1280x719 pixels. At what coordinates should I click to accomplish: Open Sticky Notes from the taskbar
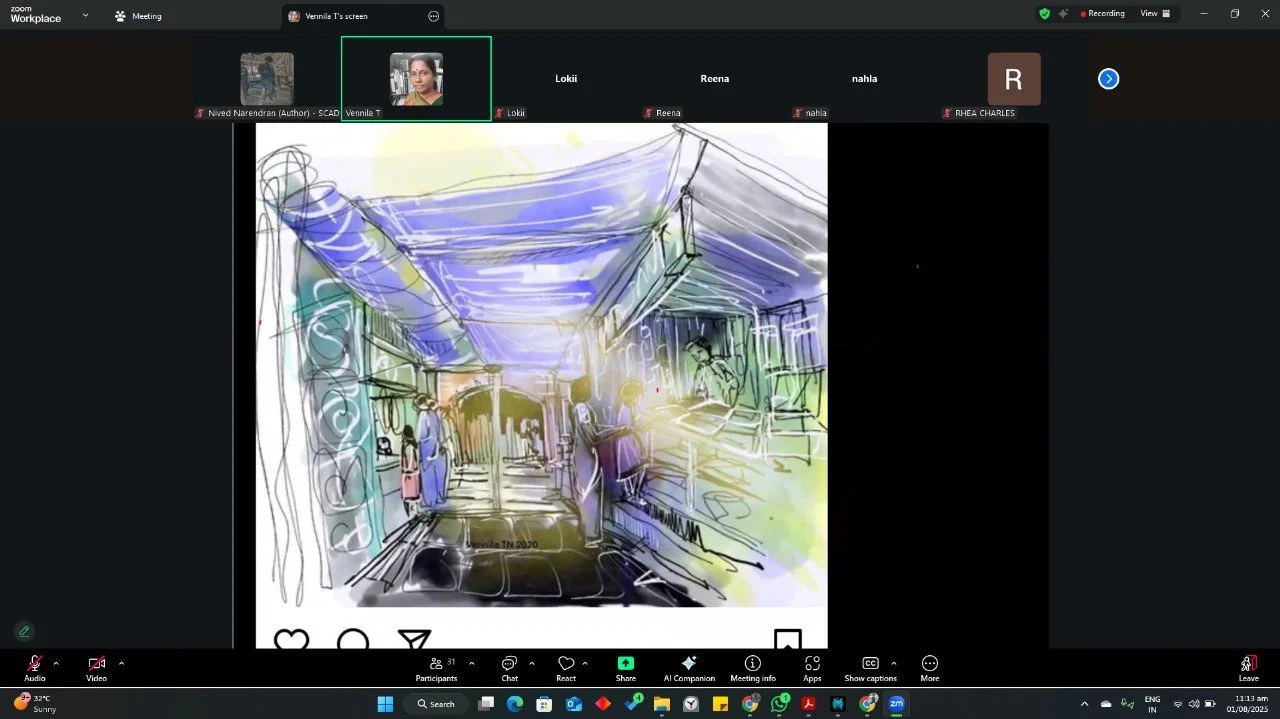click(720, 704)
